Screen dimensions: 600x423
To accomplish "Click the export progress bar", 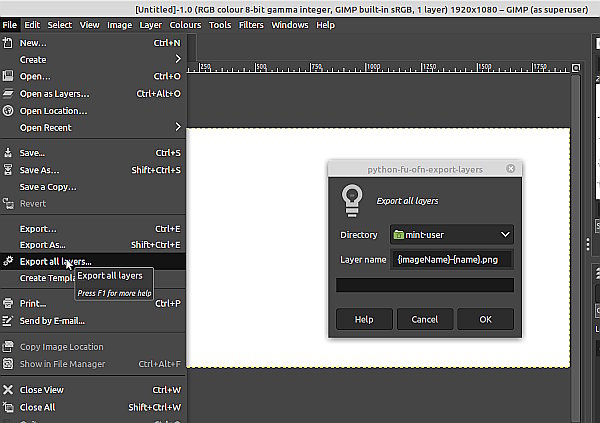I will tap(425, 285).
